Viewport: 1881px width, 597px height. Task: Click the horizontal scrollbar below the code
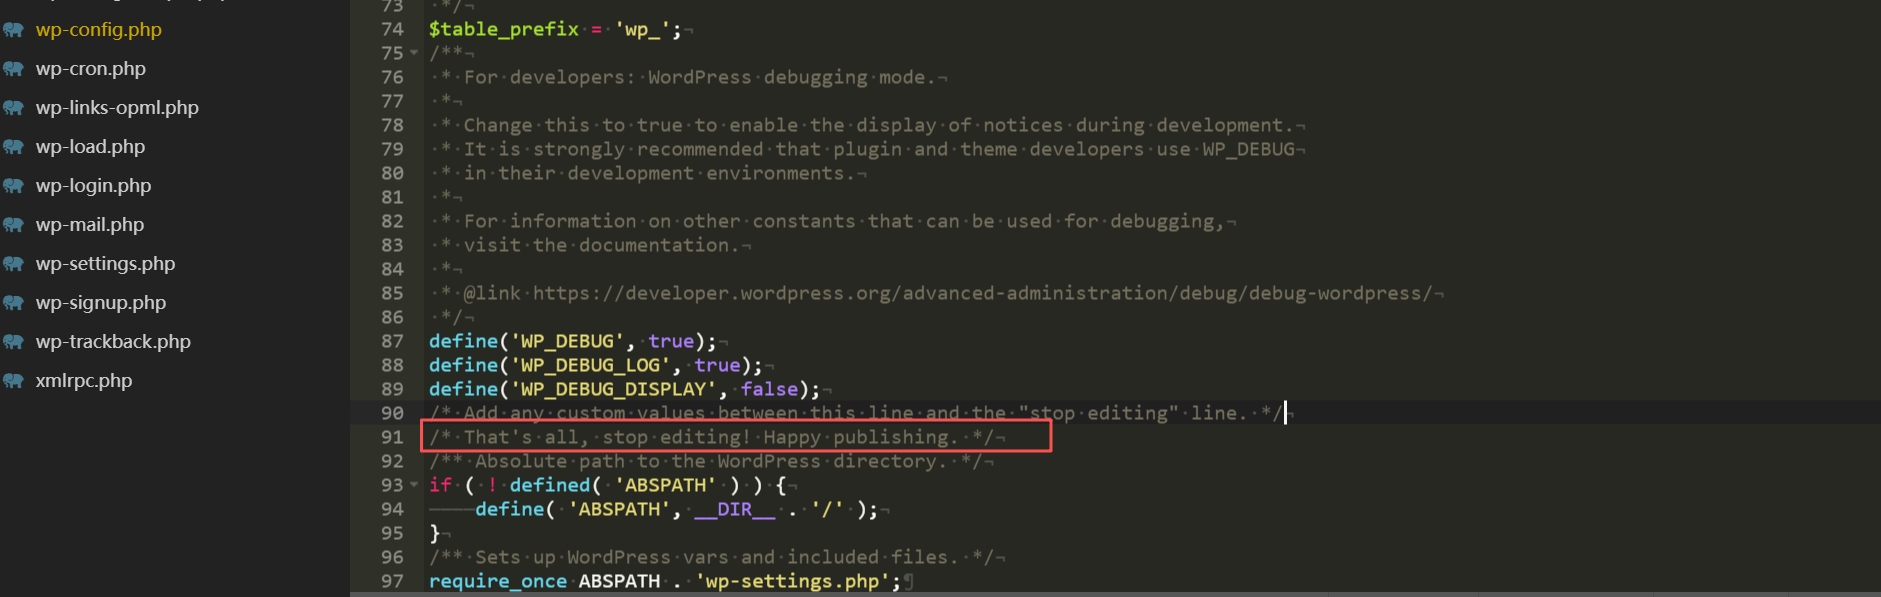click(x=1100, y=594)
